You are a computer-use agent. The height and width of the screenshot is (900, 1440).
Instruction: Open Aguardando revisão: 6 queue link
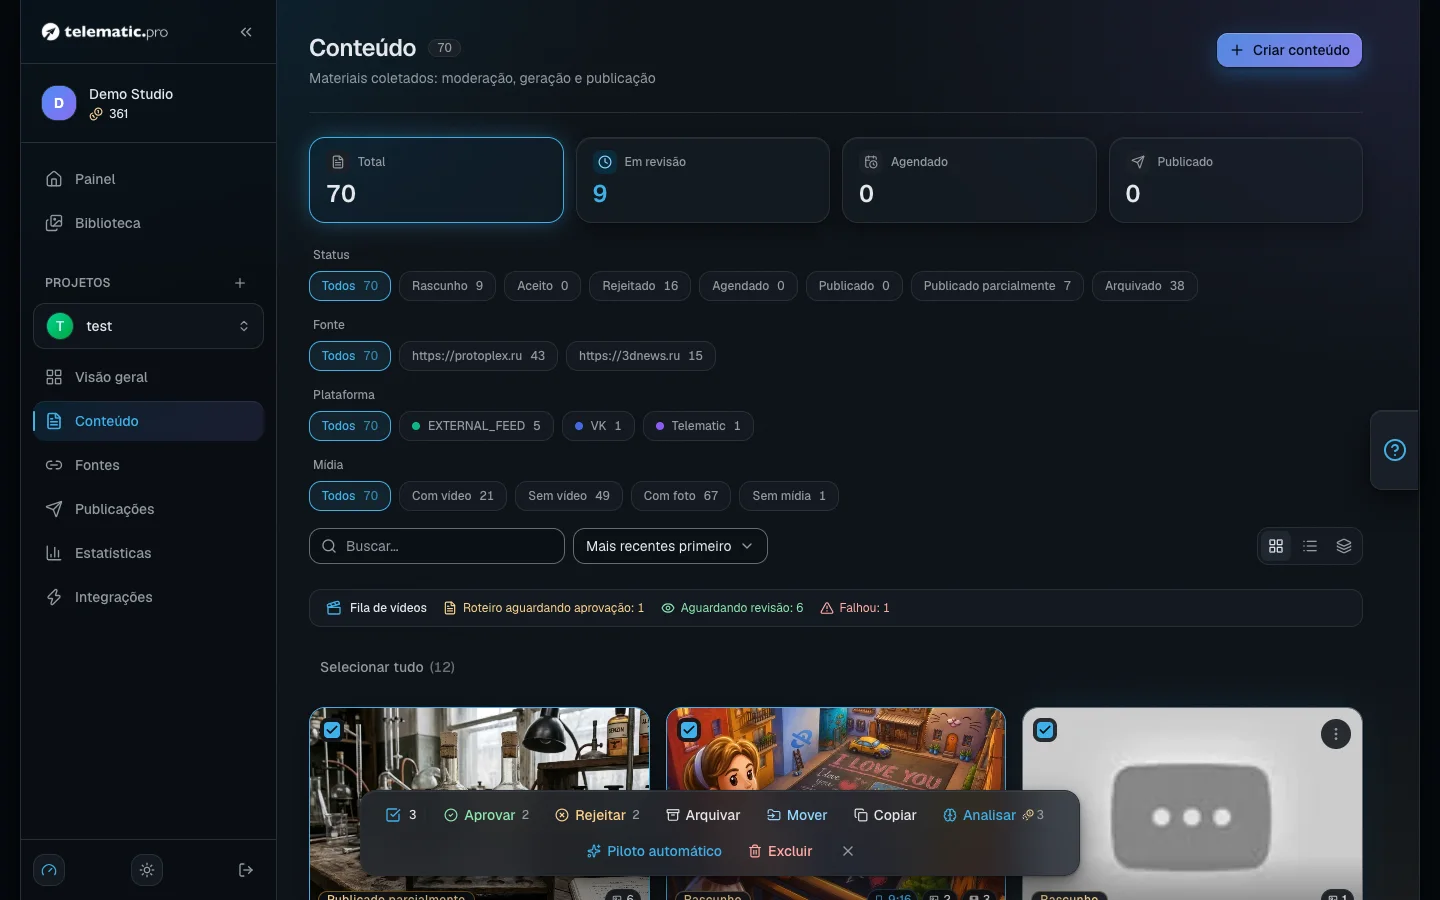732,608
